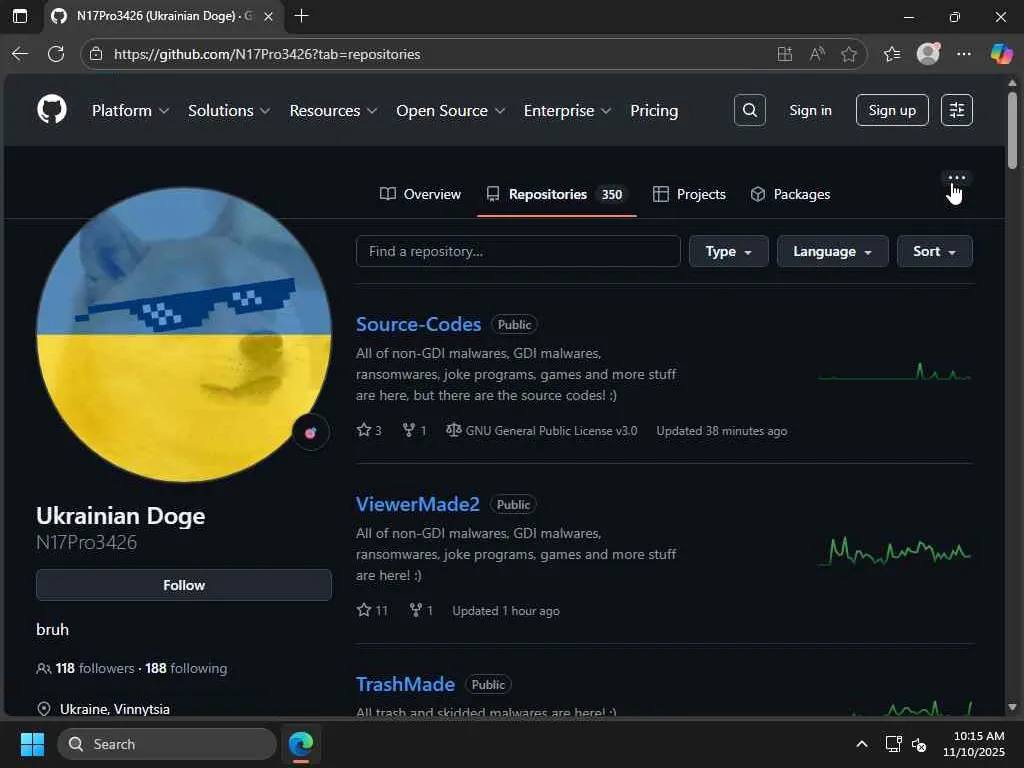
Task: Switch to the Projects tab
Action: 689,194
